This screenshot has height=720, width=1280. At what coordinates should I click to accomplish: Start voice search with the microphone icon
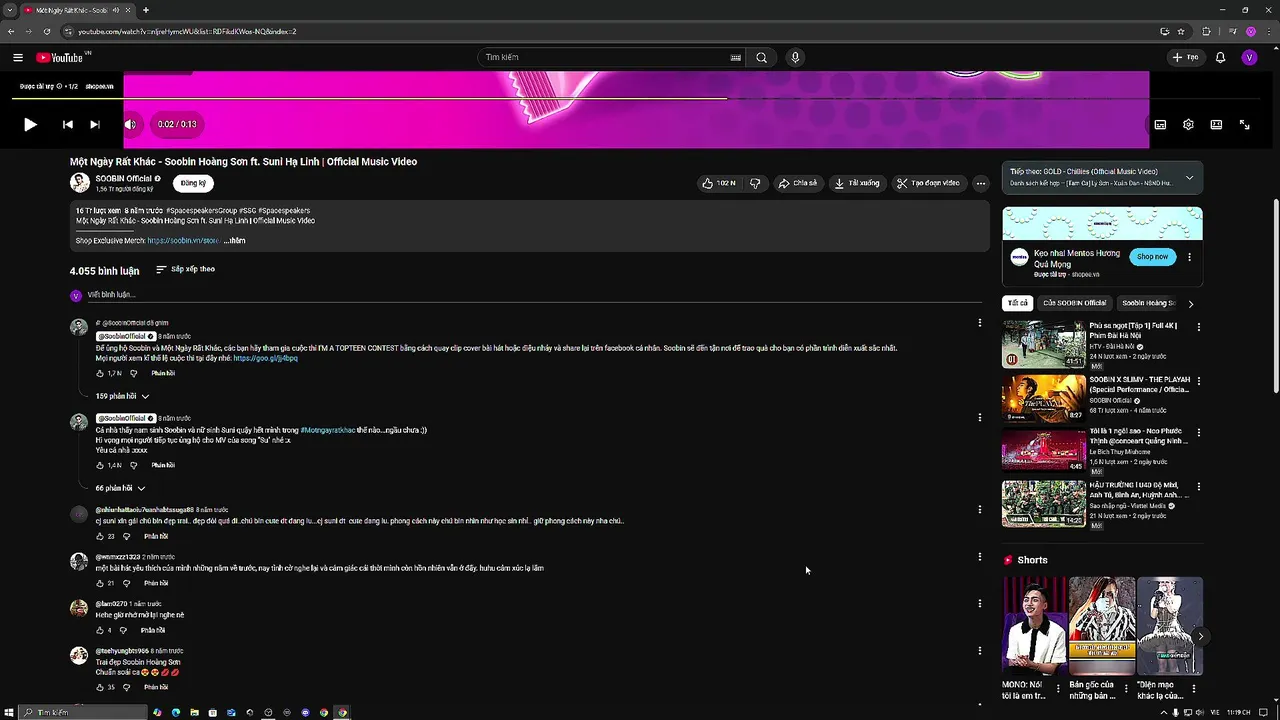coord(795,57)
